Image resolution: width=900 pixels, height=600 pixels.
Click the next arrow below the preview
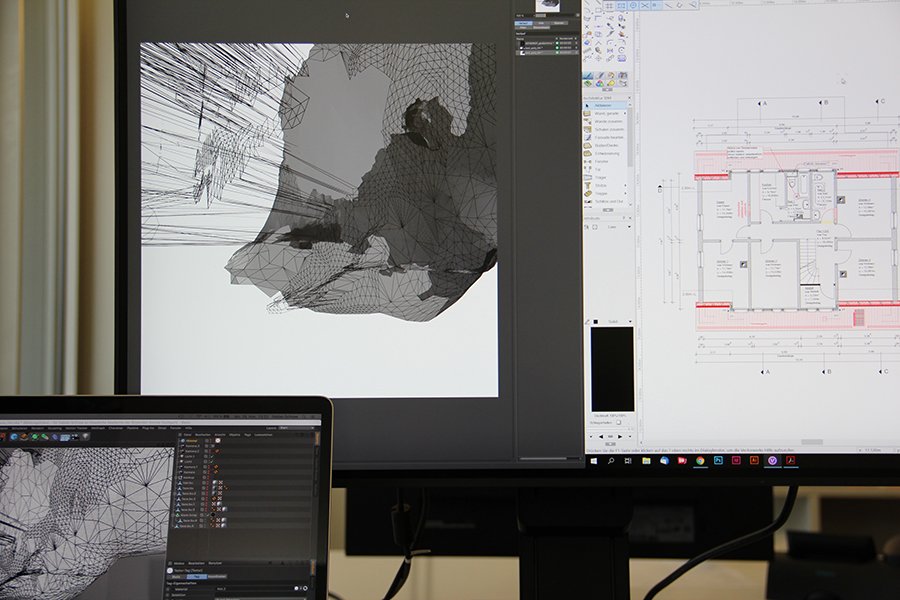pyautogui.click(x=621, y=436)
